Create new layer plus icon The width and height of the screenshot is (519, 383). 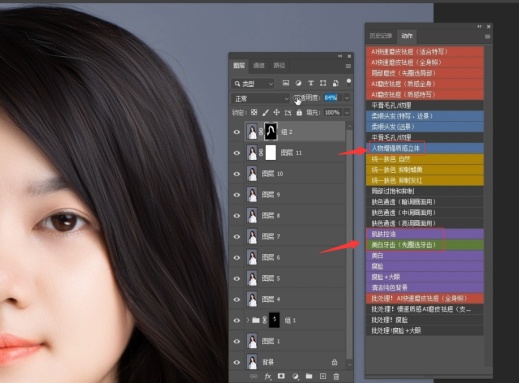point(323,376)
